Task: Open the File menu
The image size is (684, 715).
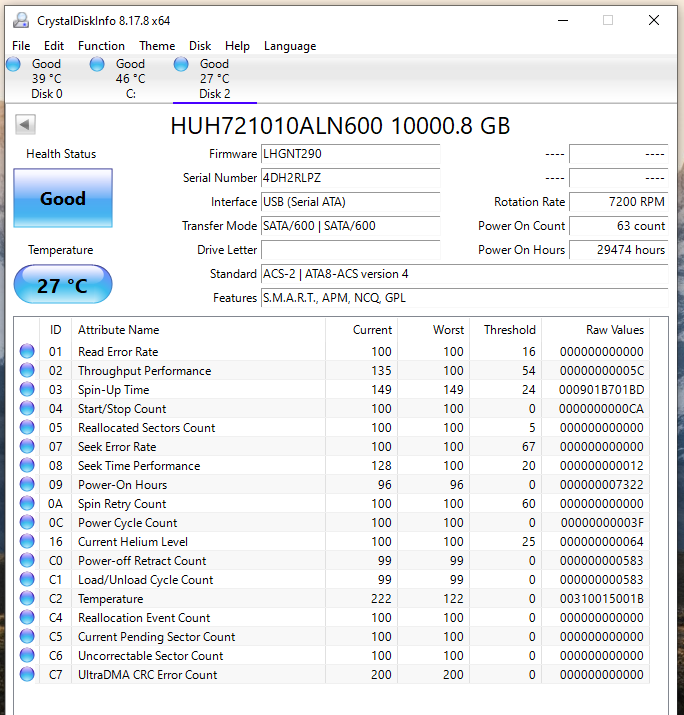Action: point(21,46)
